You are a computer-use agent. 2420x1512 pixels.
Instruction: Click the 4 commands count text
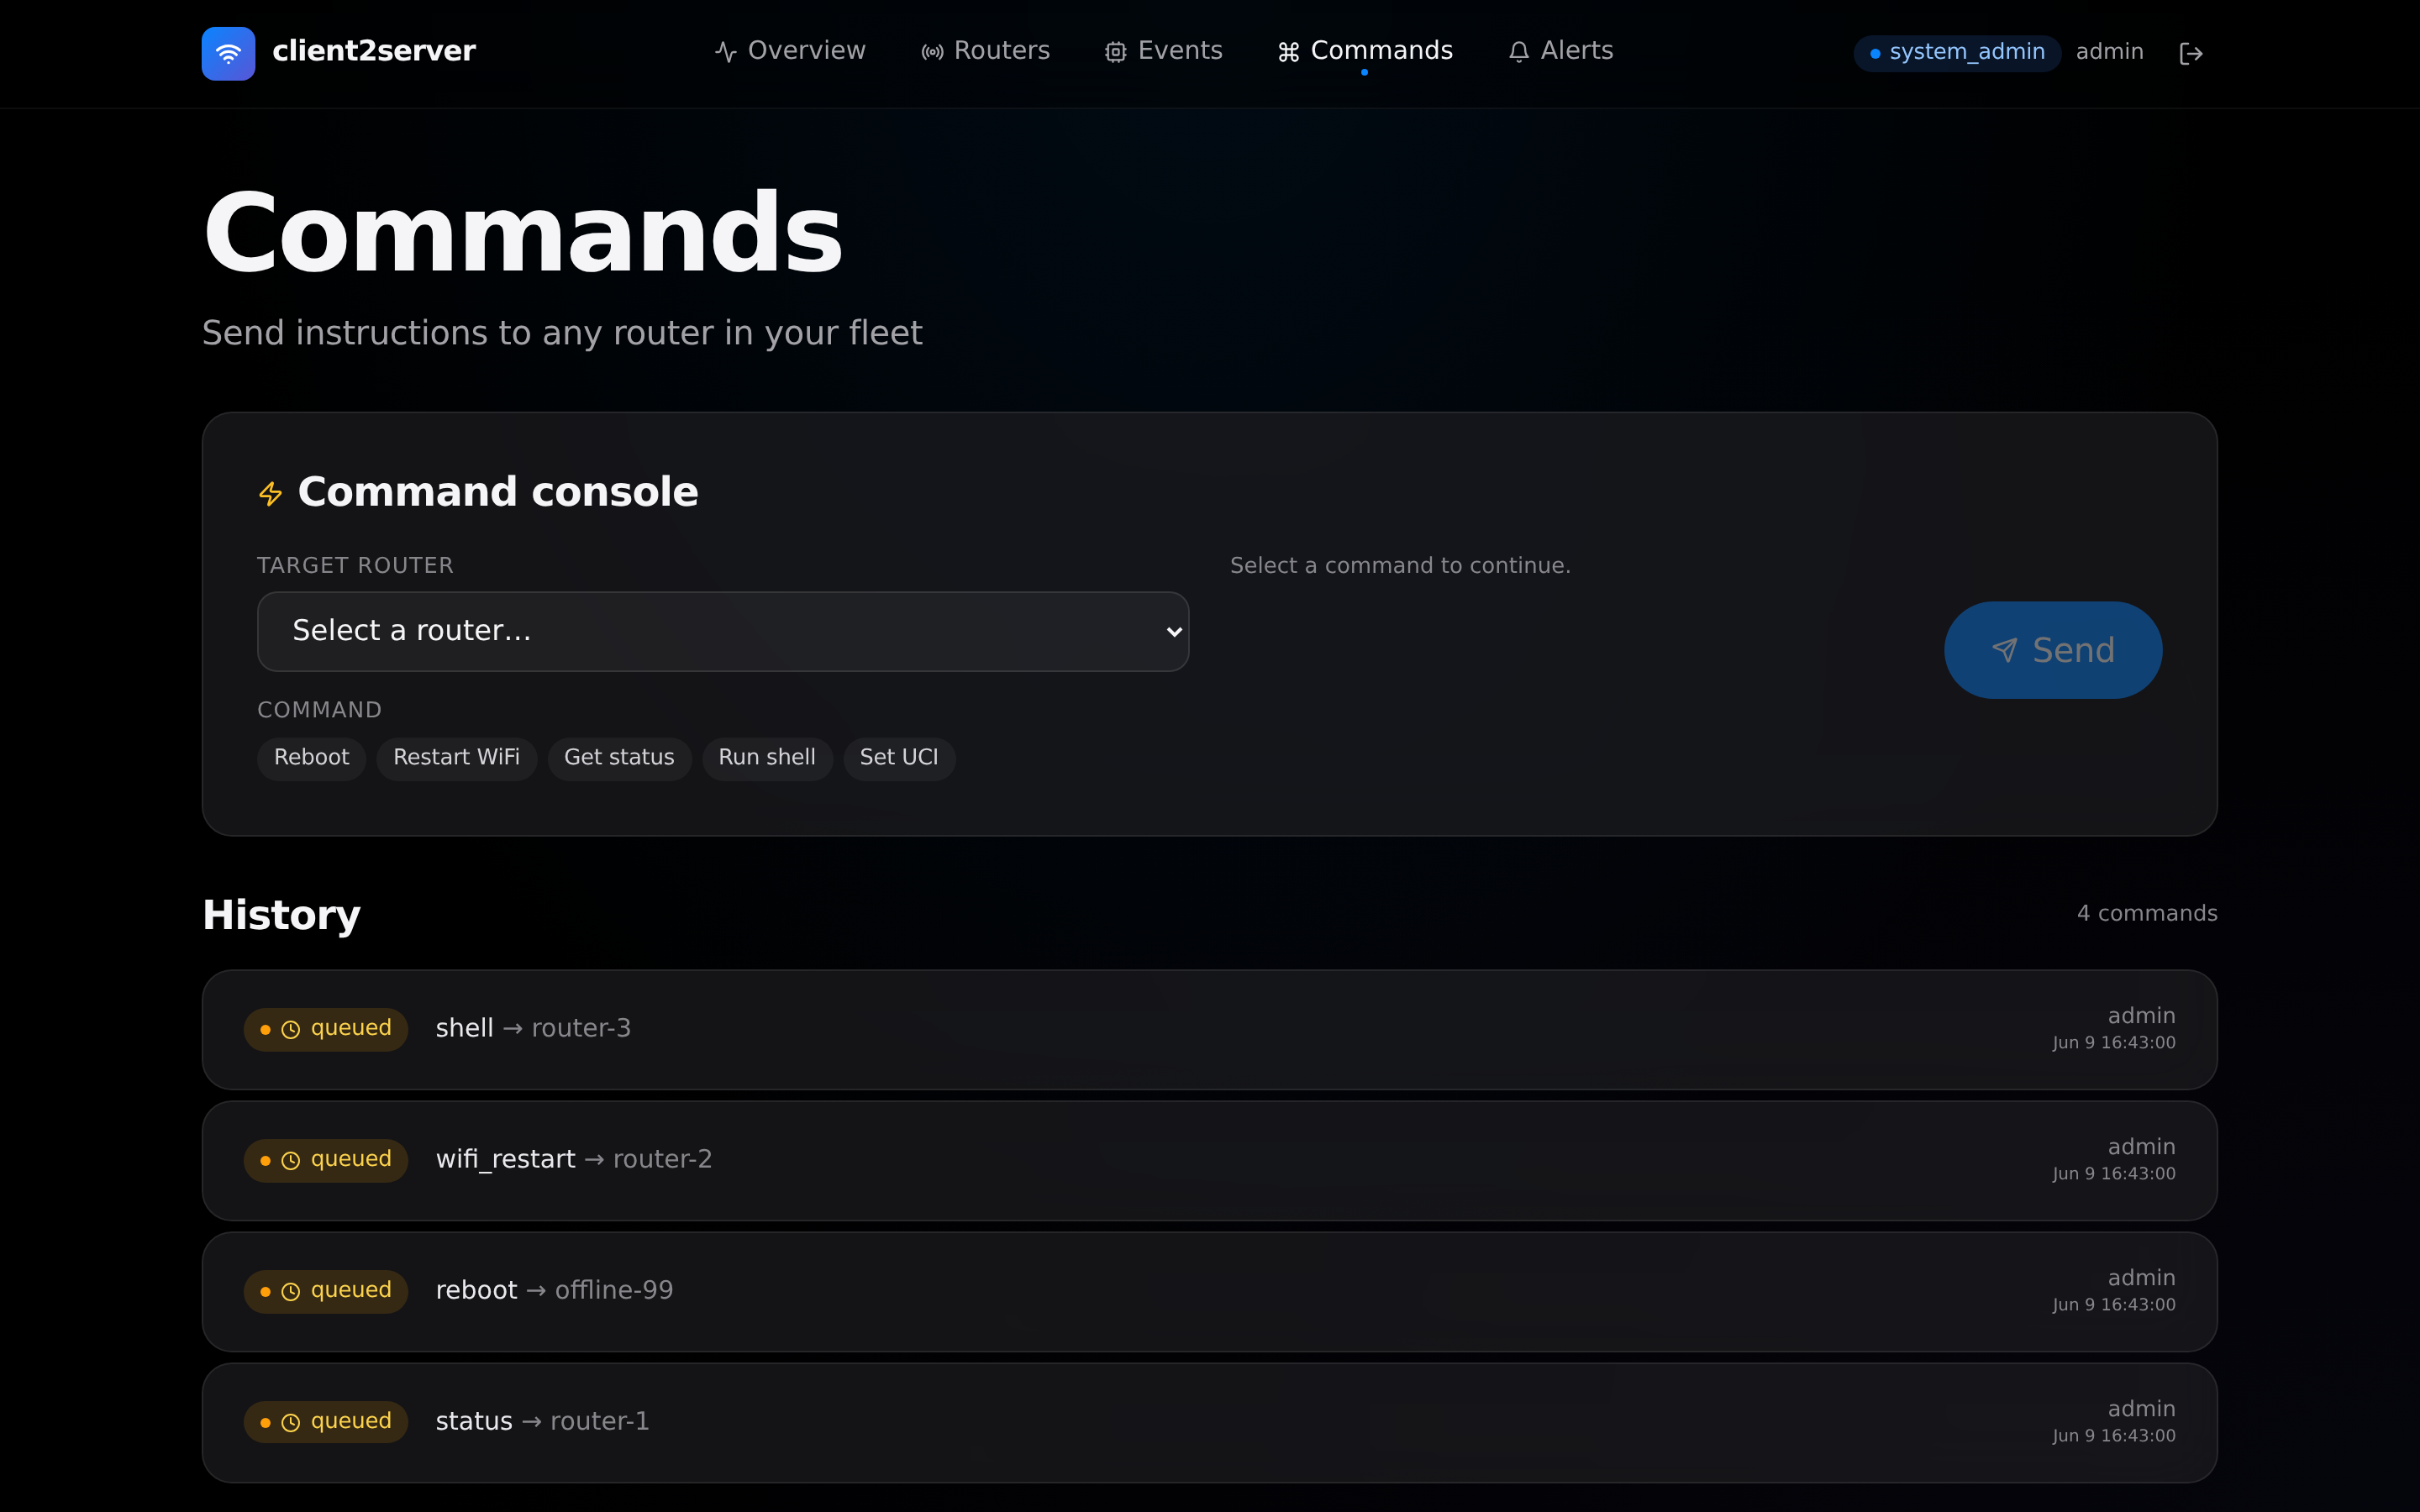[x=2147, y=914]
